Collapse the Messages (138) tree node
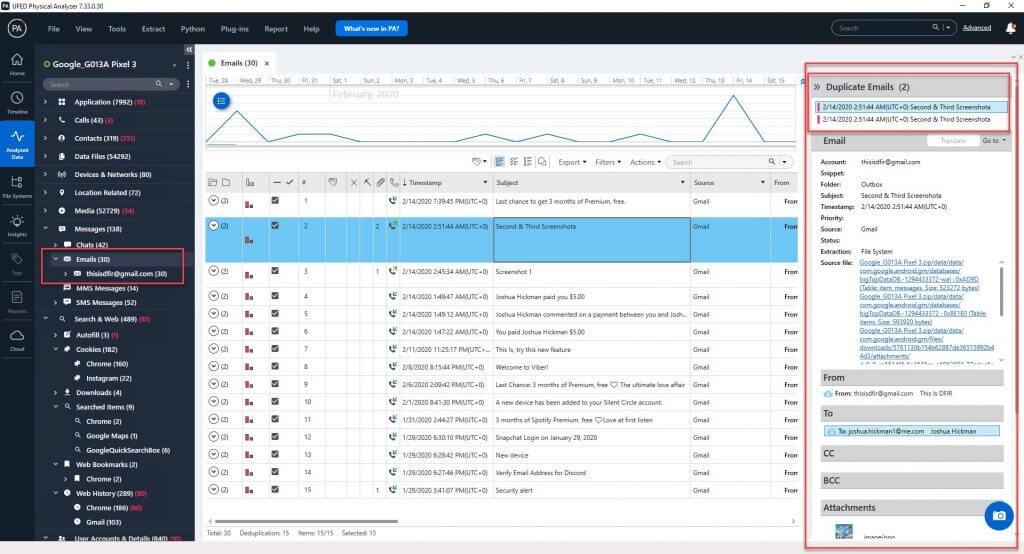 coord(45,229)
